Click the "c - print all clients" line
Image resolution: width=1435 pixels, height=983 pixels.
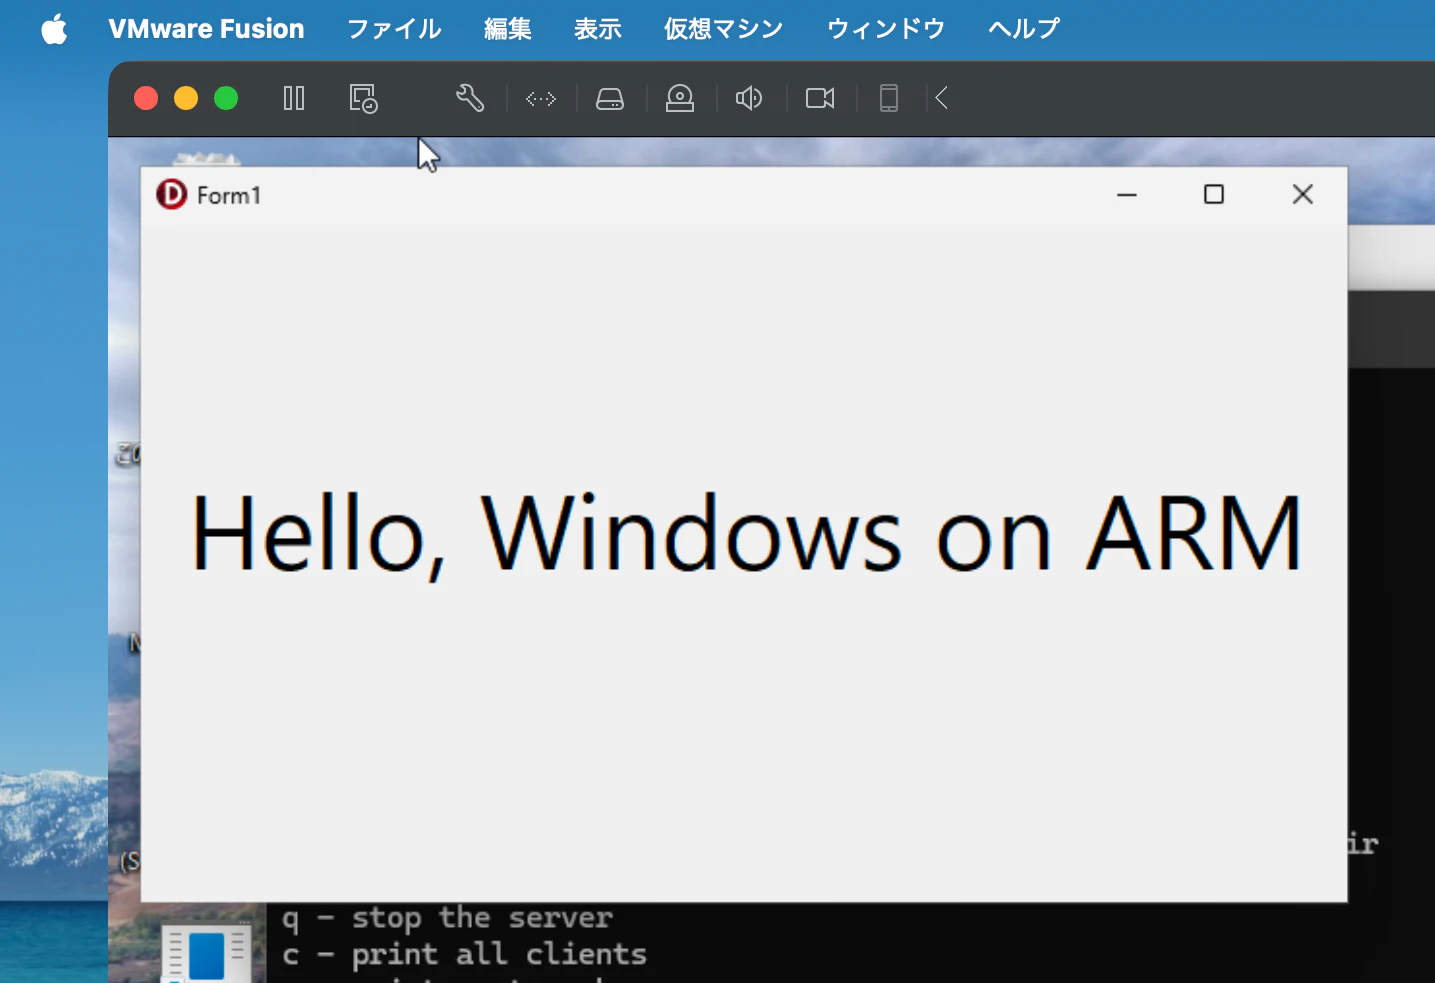pos(464,955)
